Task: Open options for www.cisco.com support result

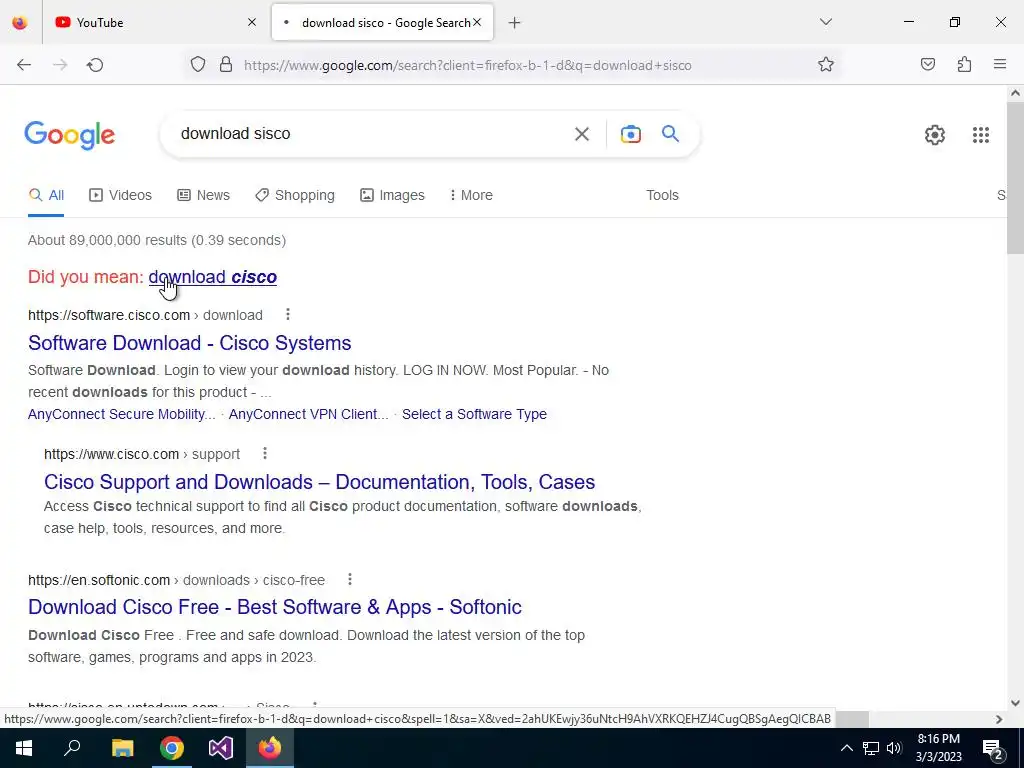Action: 264,453
